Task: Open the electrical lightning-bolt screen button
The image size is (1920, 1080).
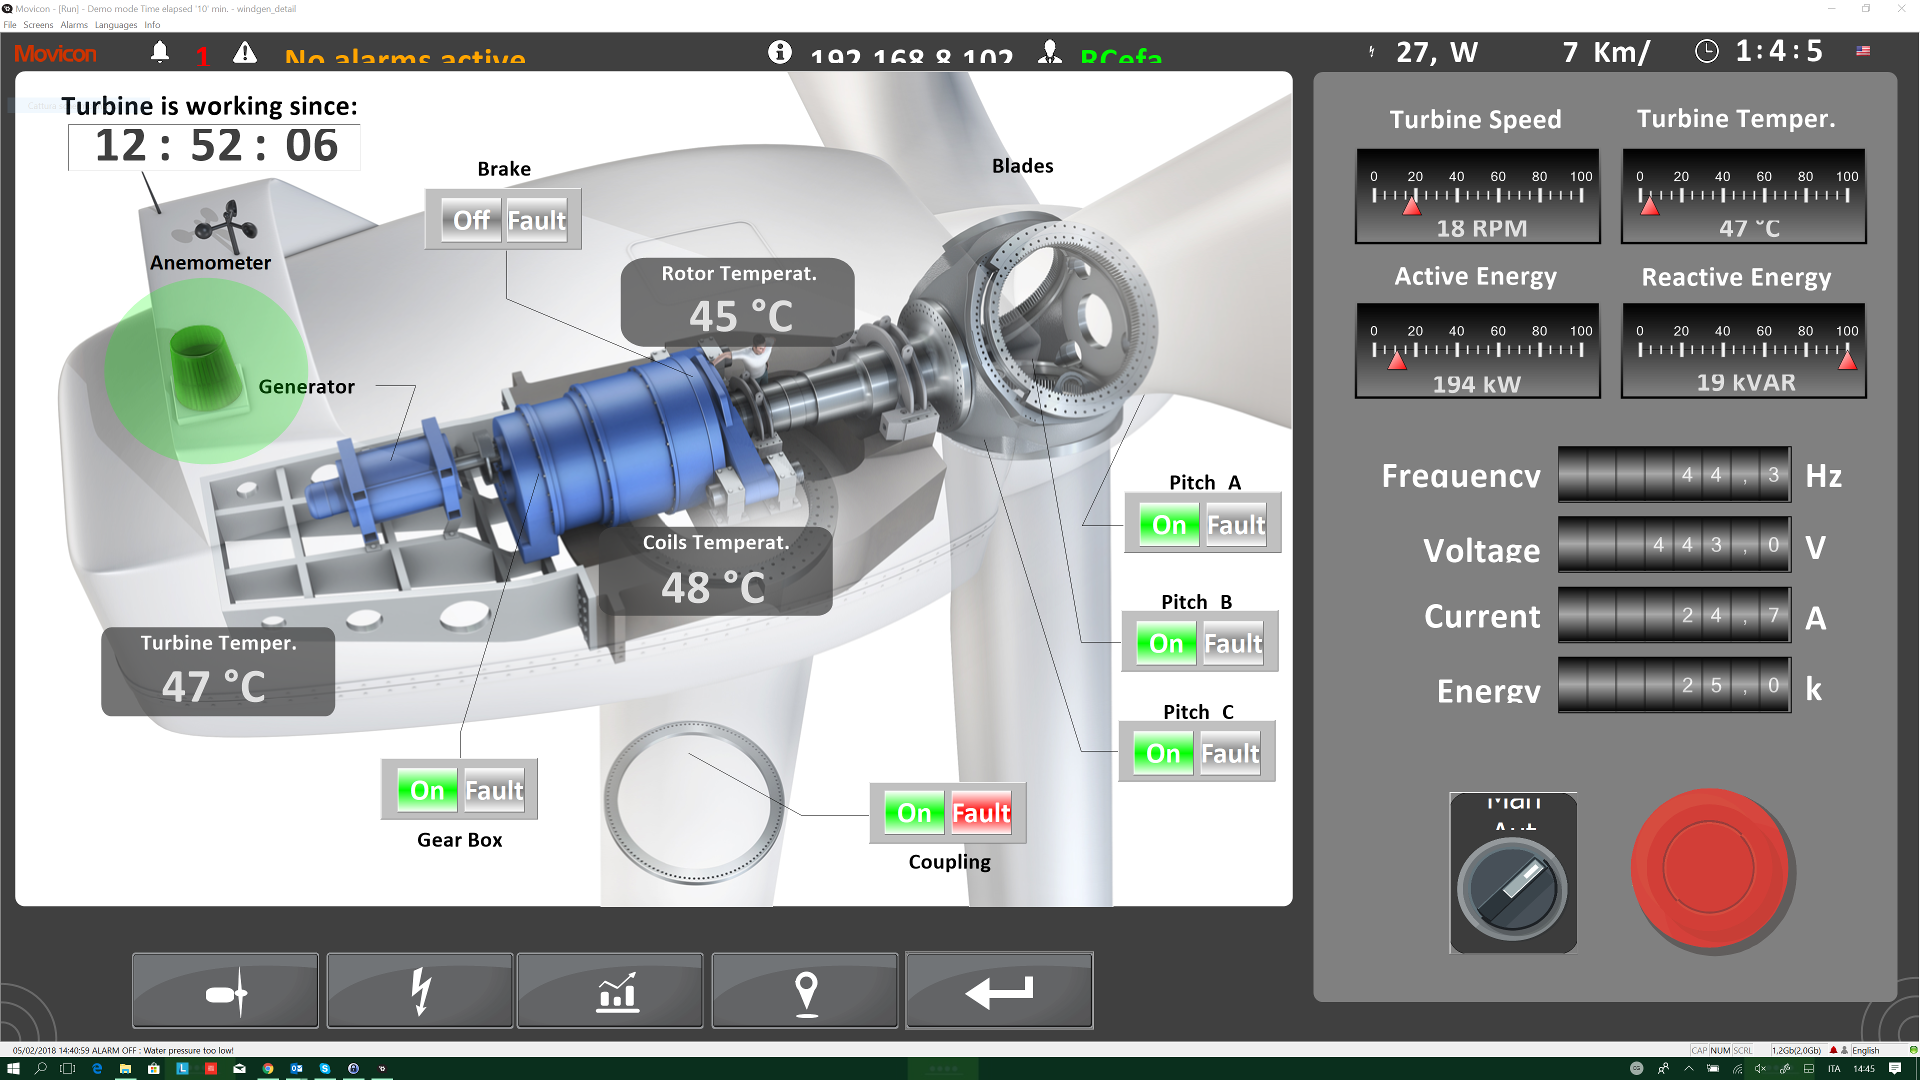Action: (420, 991)
